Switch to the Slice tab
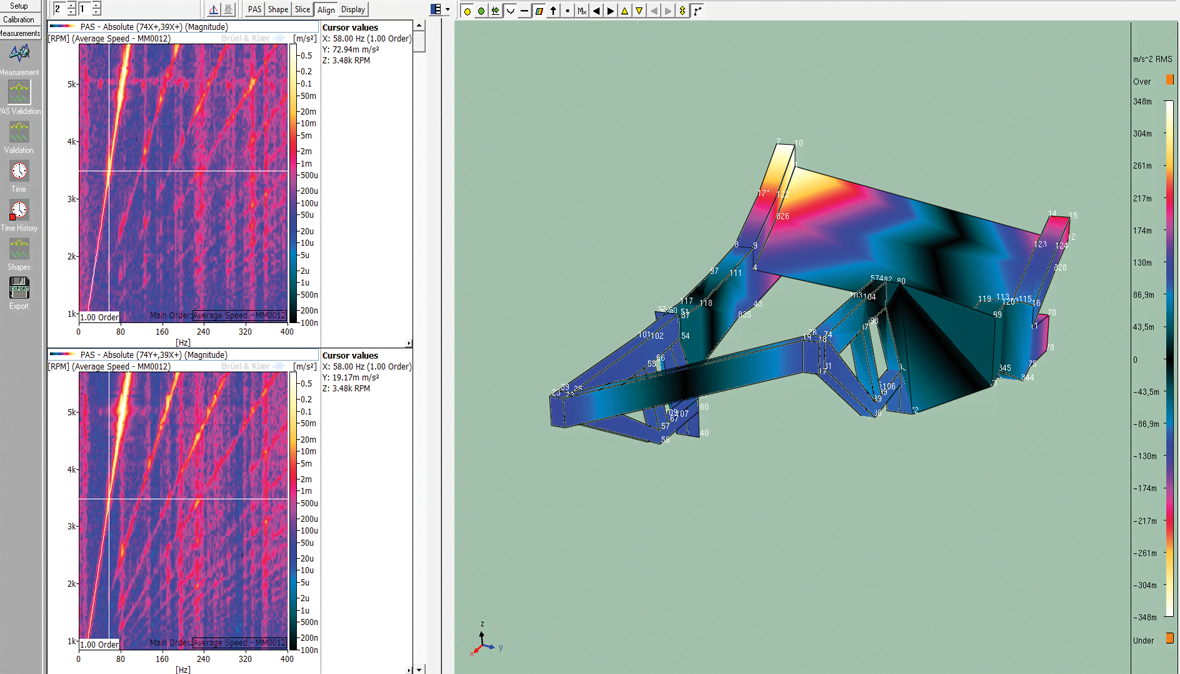1180x674 pixels. click(x=302, y=10)
